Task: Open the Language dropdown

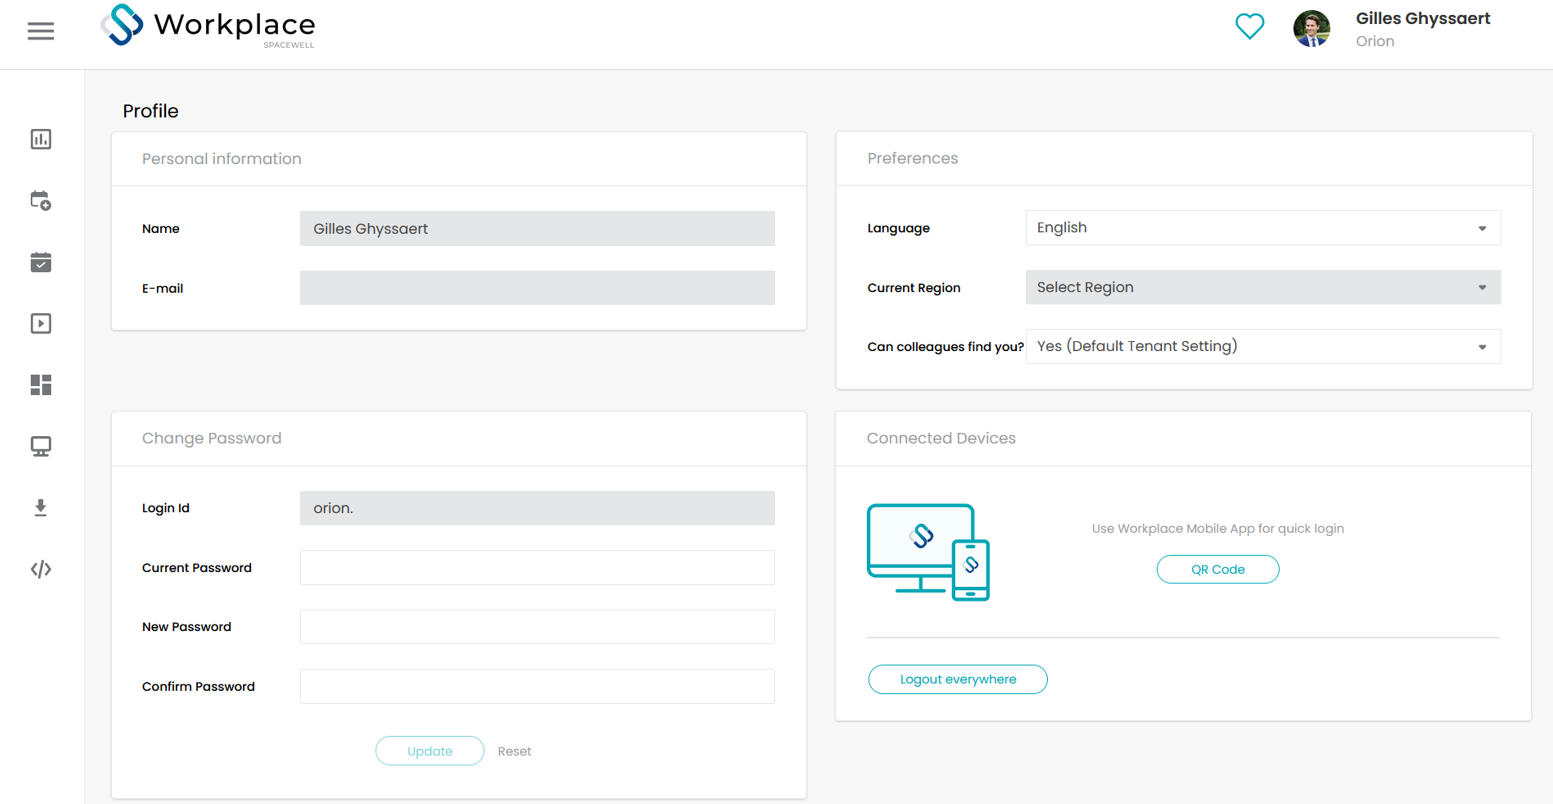Action: (x=1263, y=228)
